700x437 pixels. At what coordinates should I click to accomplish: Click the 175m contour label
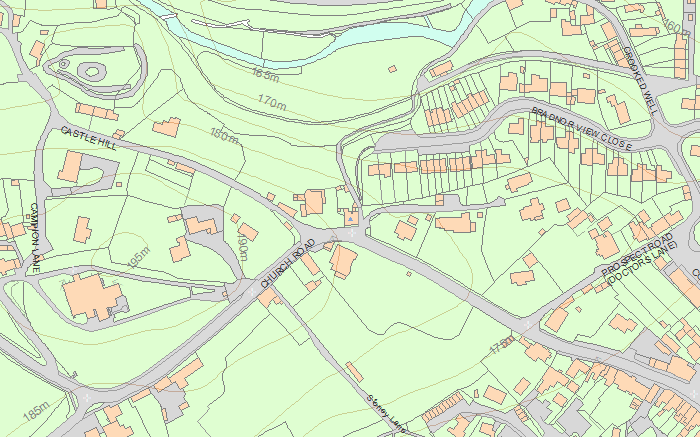pyautogui.click(x=502, y=345)
